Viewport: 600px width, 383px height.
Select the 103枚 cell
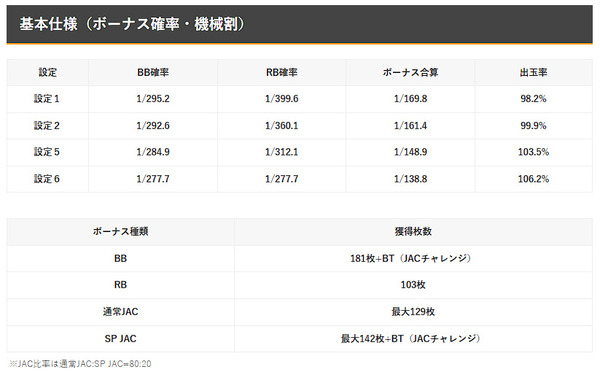[x=413, y=285]
